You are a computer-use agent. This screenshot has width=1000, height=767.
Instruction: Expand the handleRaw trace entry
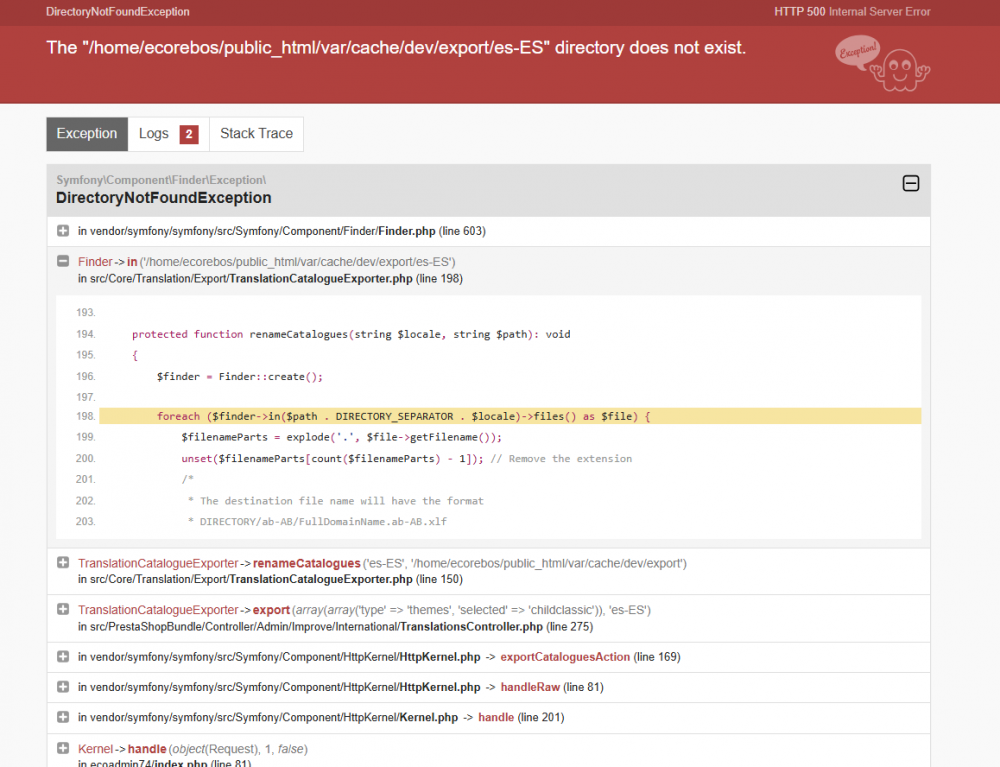[62, 687]
